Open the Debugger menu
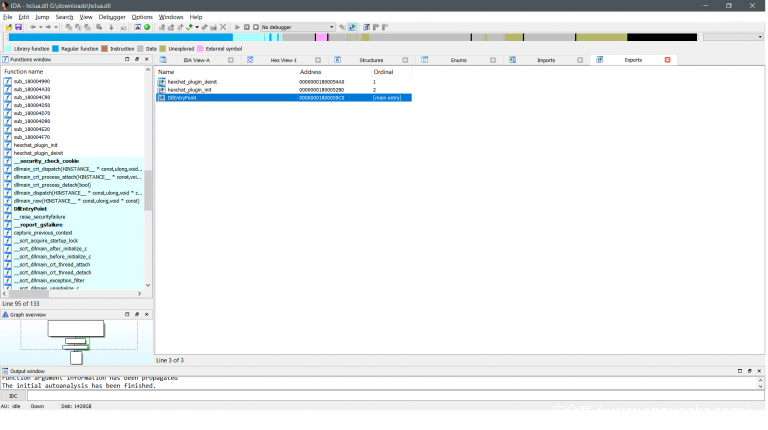Image resolution: width=768 pixels, height=430 pixels. click(112, 17)
